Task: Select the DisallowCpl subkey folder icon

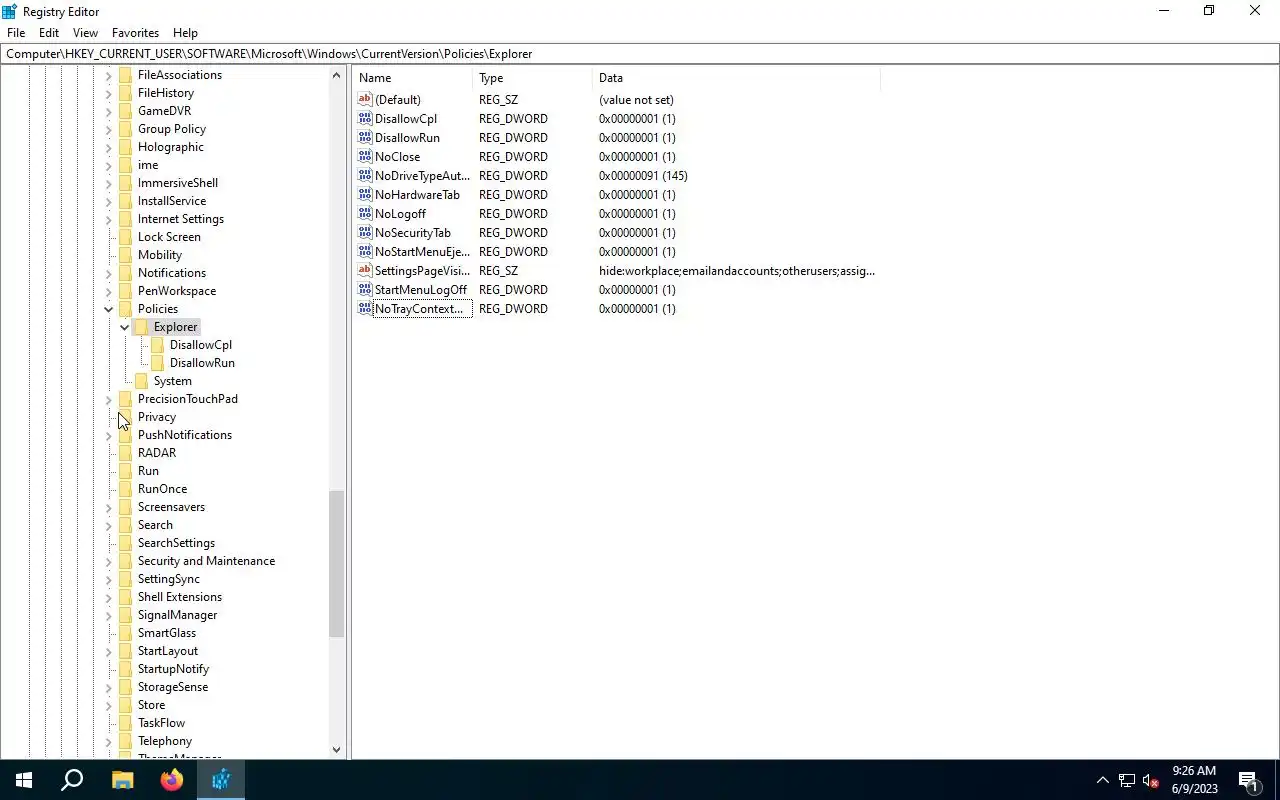Action: (157, 345)
